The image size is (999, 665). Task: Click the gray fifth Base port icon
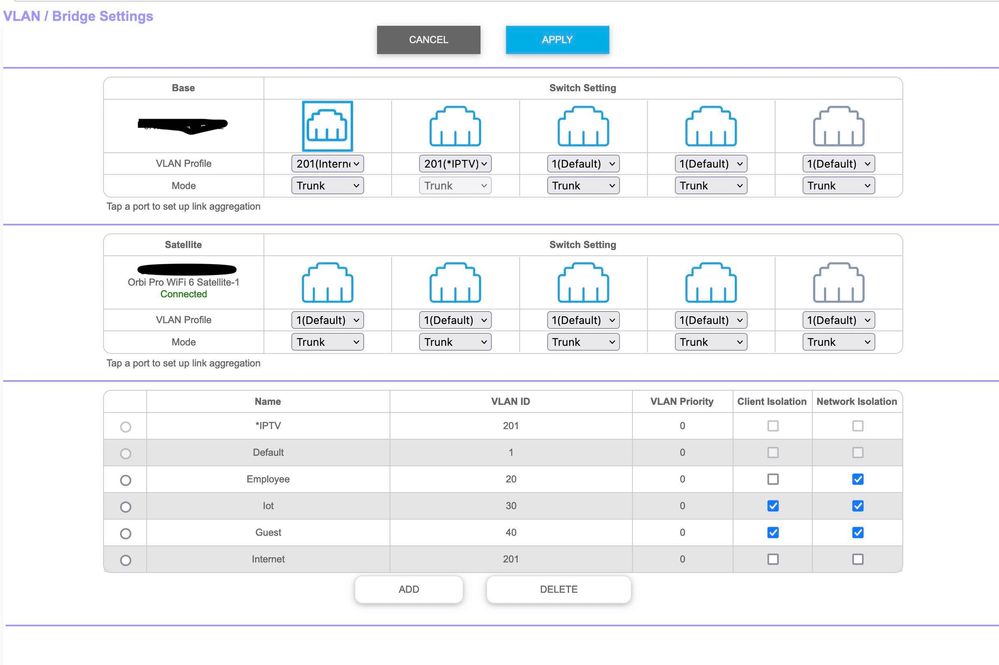pos(839,127)
